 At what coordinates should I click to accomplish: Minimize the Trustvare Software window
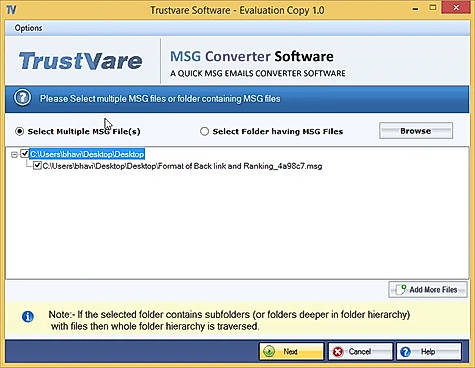coord(415,9)
